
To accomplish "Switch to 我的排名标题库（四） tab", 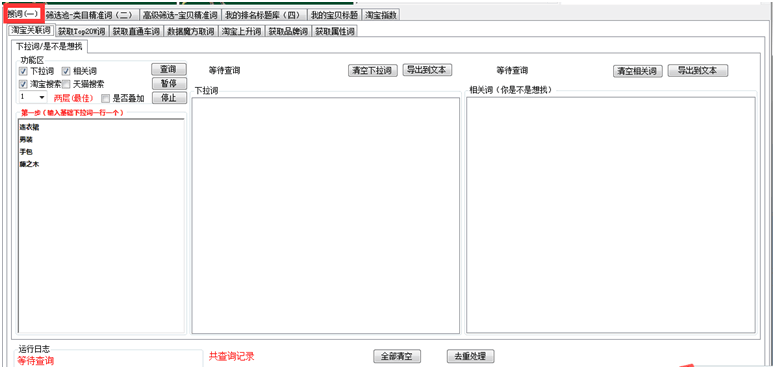I will 264,15.
